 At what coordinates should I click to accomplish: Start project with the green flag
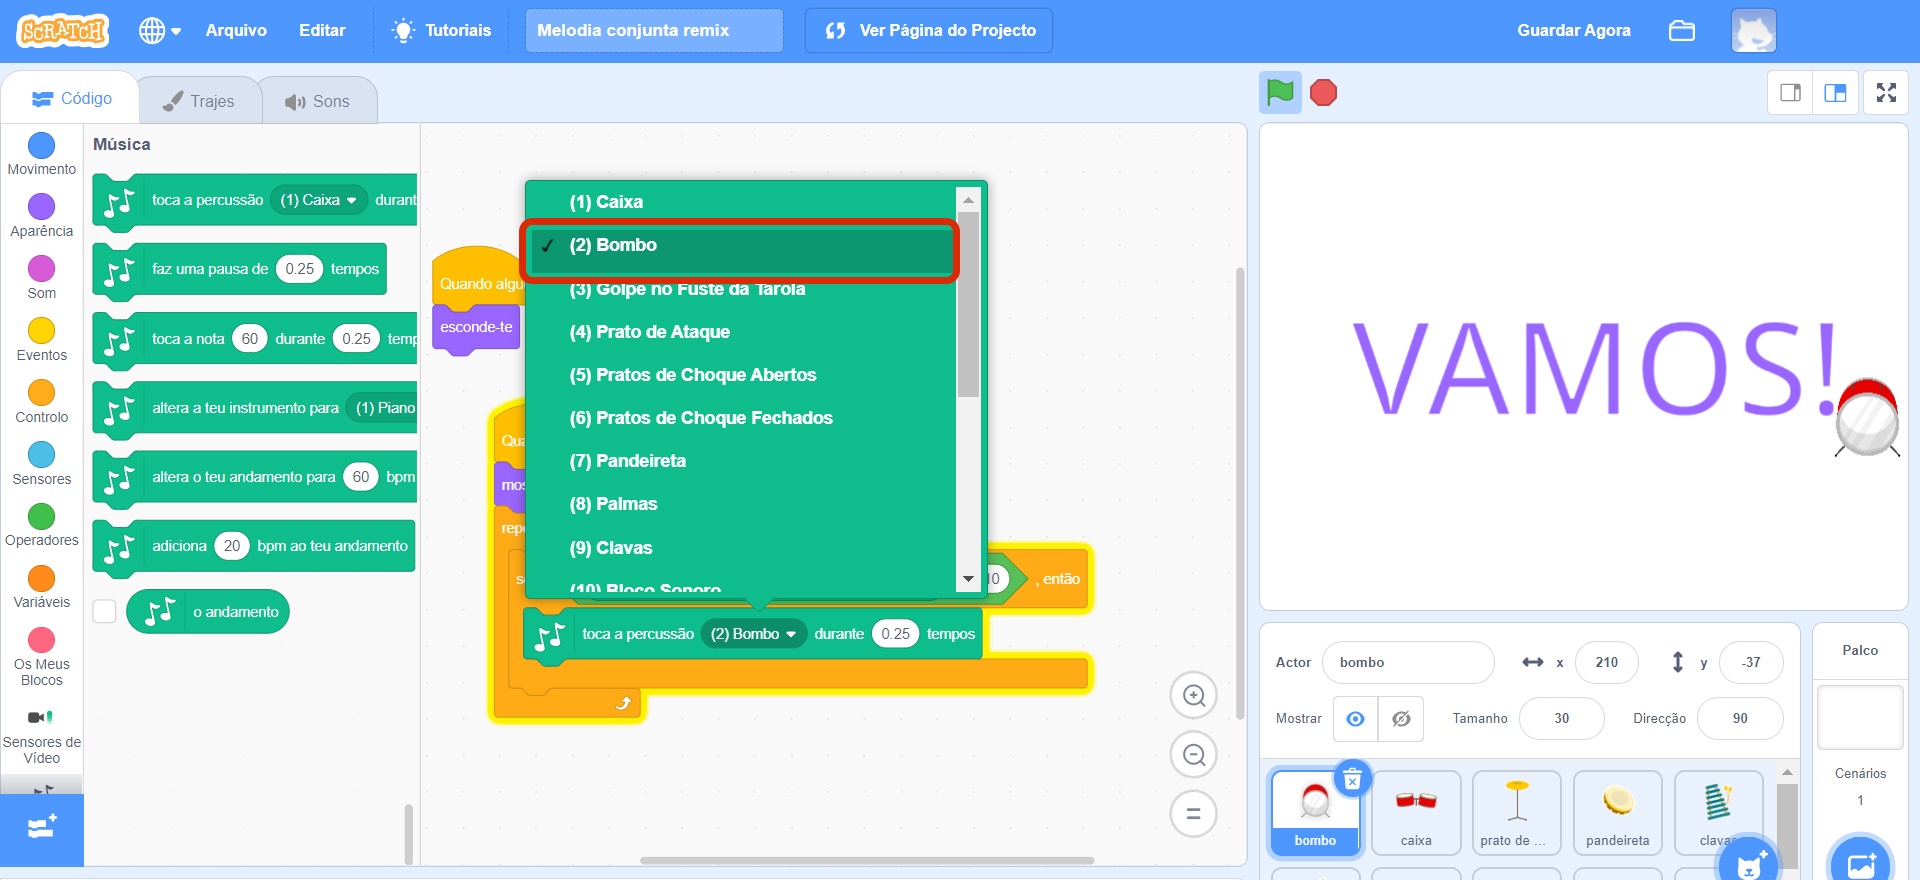coord(1280,93)
